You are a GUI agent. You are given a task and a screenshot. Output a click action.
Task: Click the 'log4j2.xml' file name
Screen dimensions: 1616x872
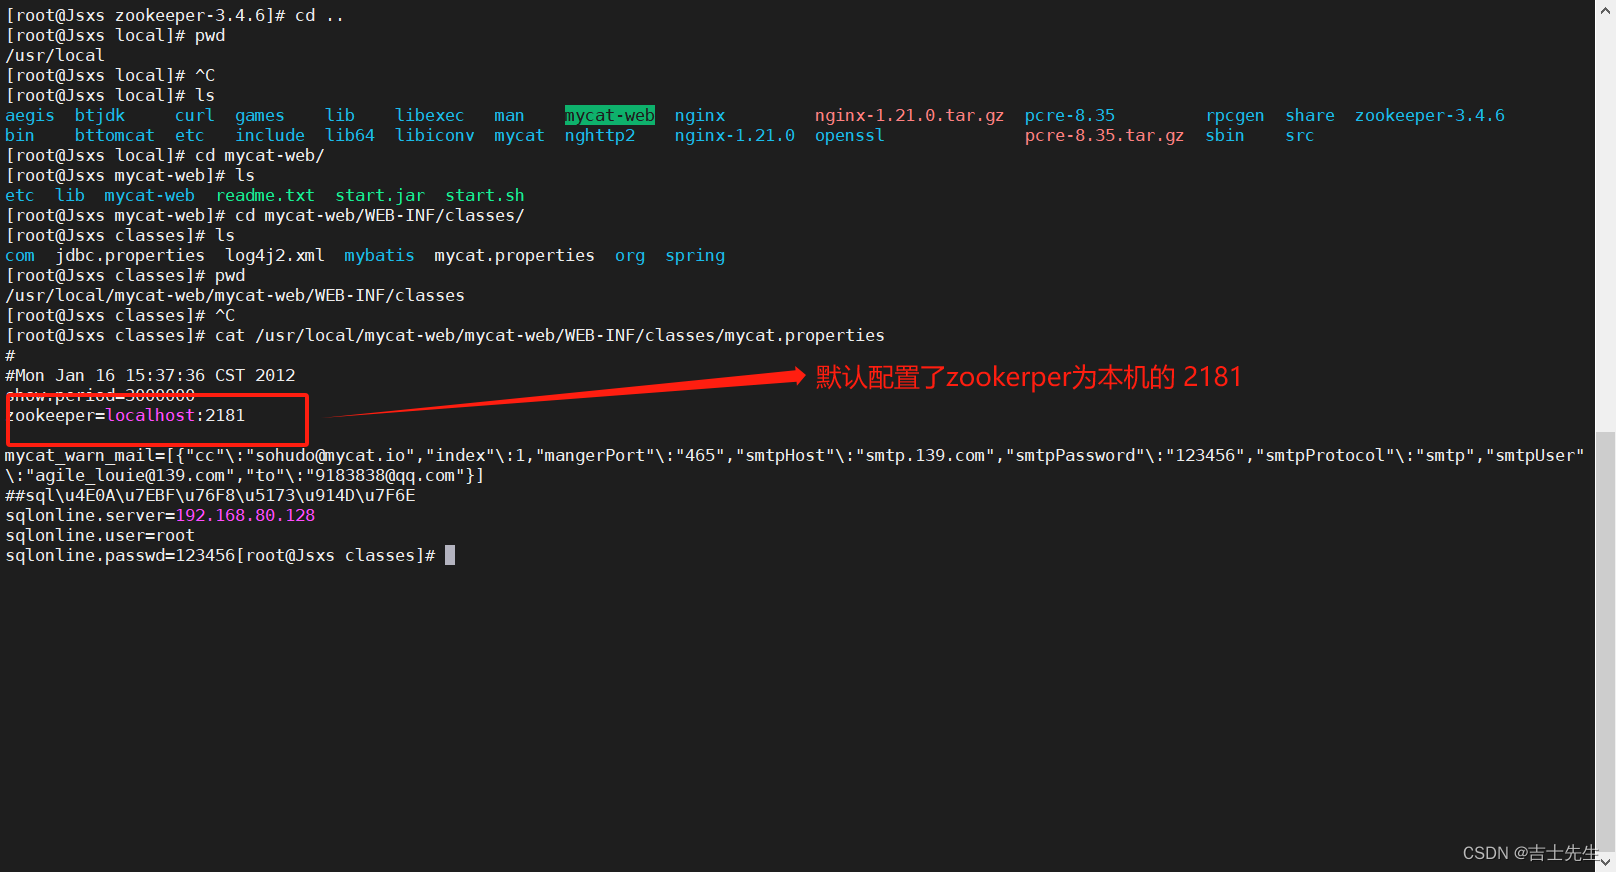(275, 256)
